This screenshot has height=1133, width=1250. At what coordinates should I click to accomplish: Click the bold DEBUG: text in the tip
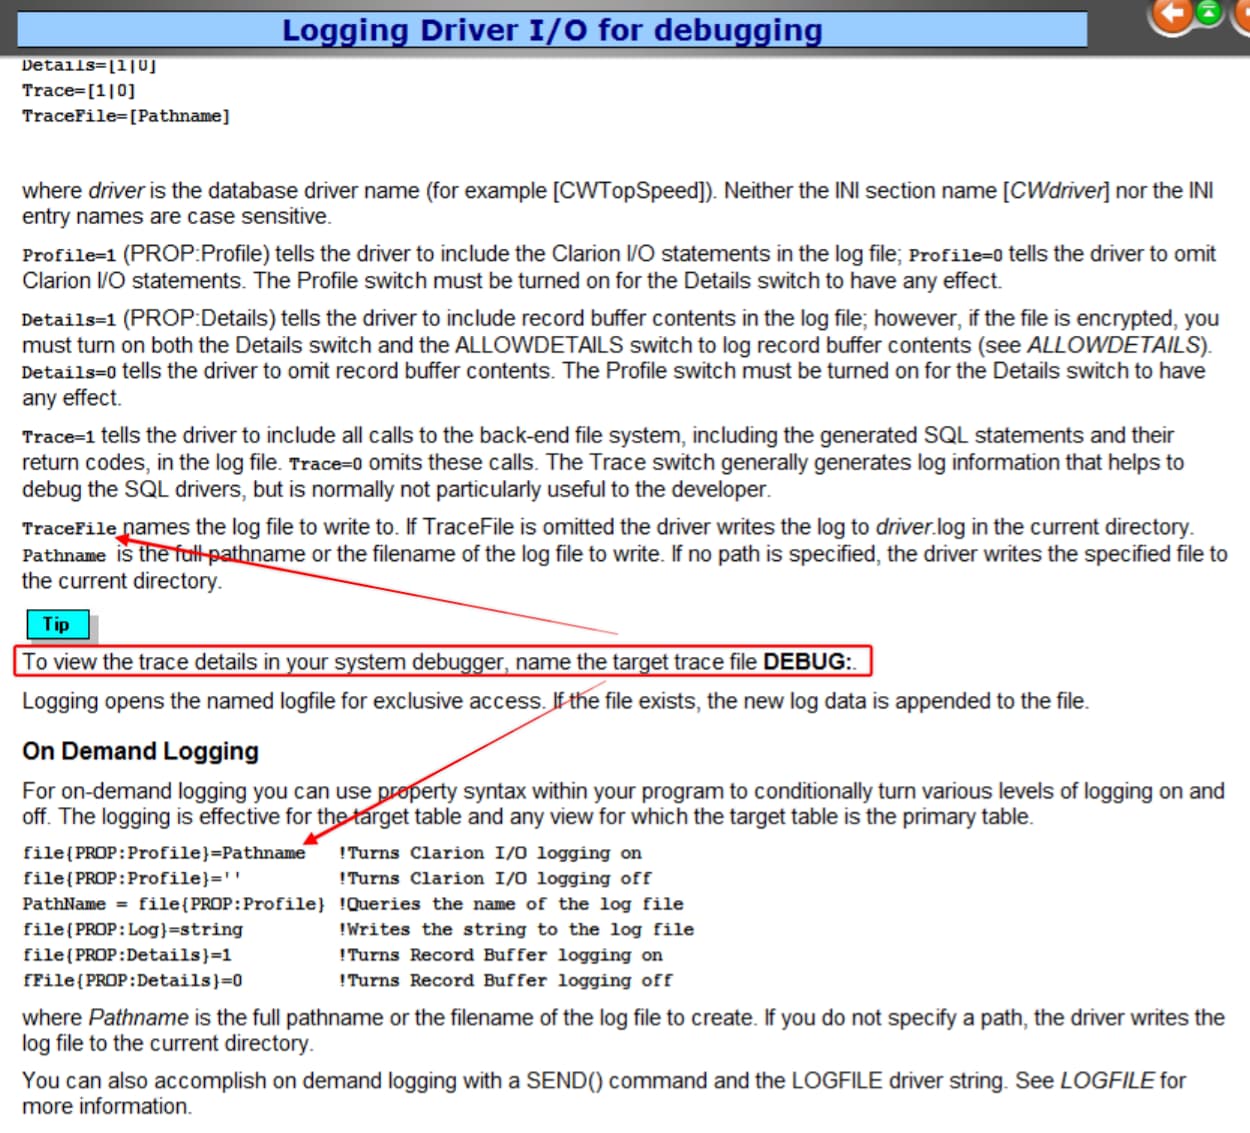pos(807,662)
